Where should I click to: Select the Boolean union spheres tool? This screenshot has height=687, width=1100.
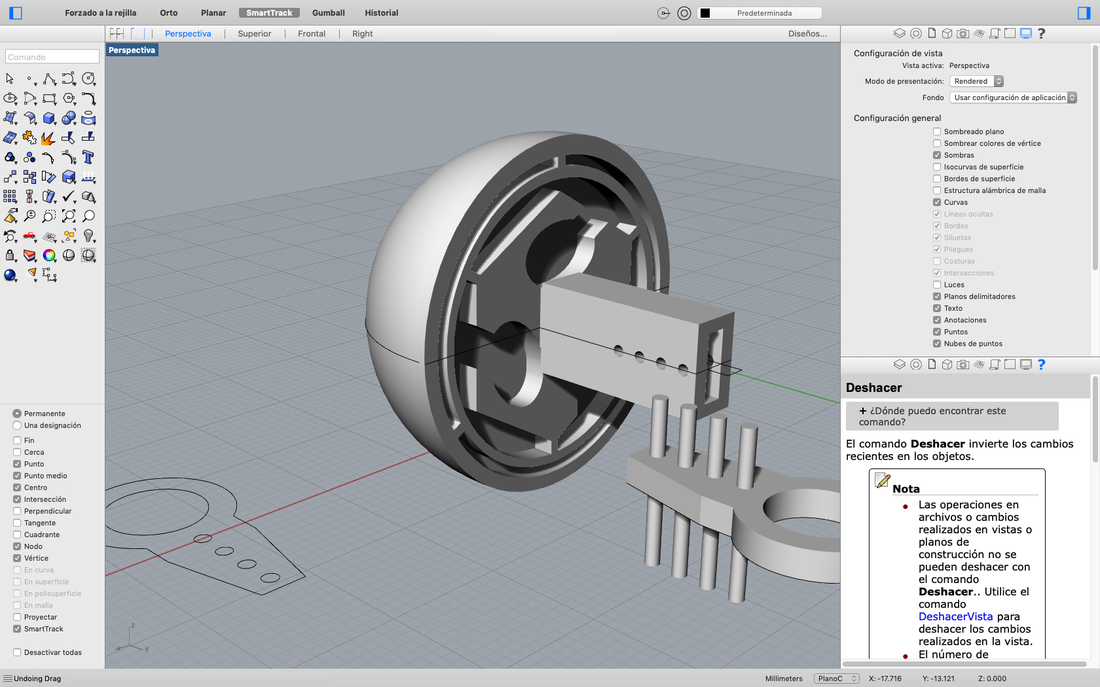[69, 118]
